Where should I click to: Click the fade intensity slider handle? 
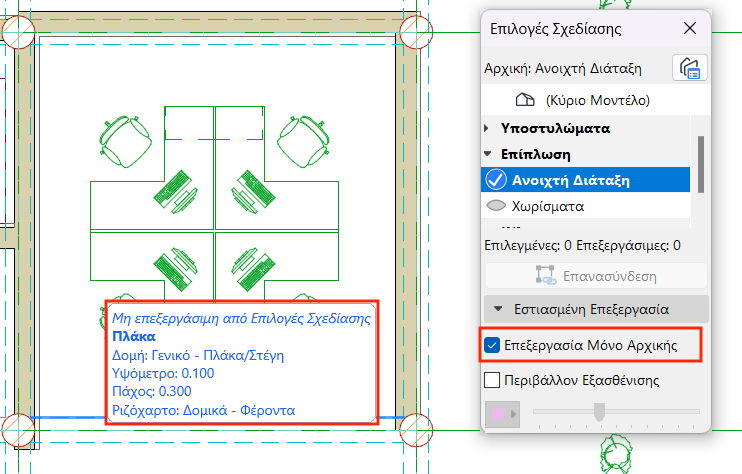click(599, 412)
